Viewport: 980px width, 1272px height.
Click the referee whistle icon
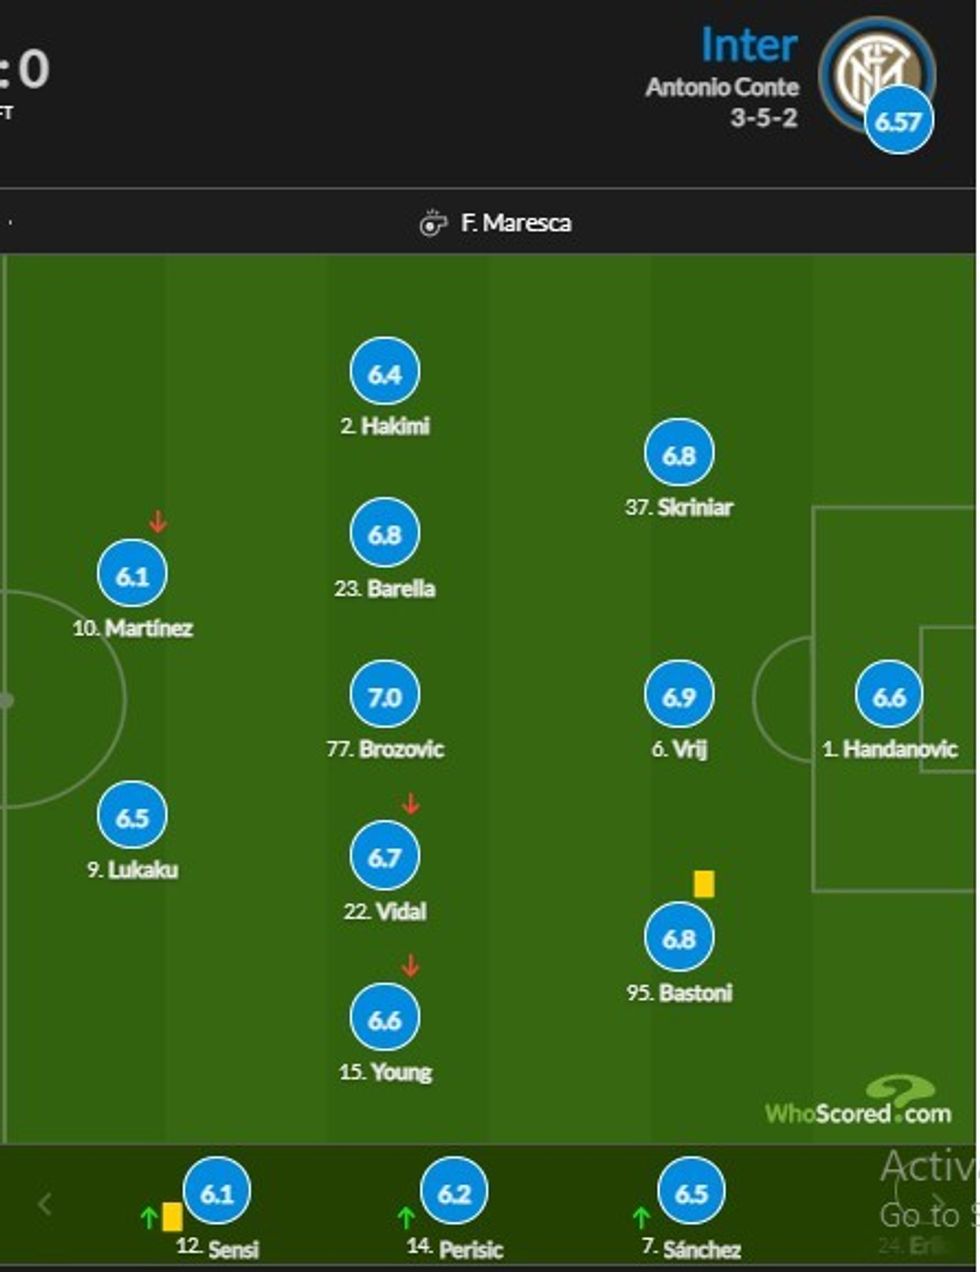(x=432, y=223)
